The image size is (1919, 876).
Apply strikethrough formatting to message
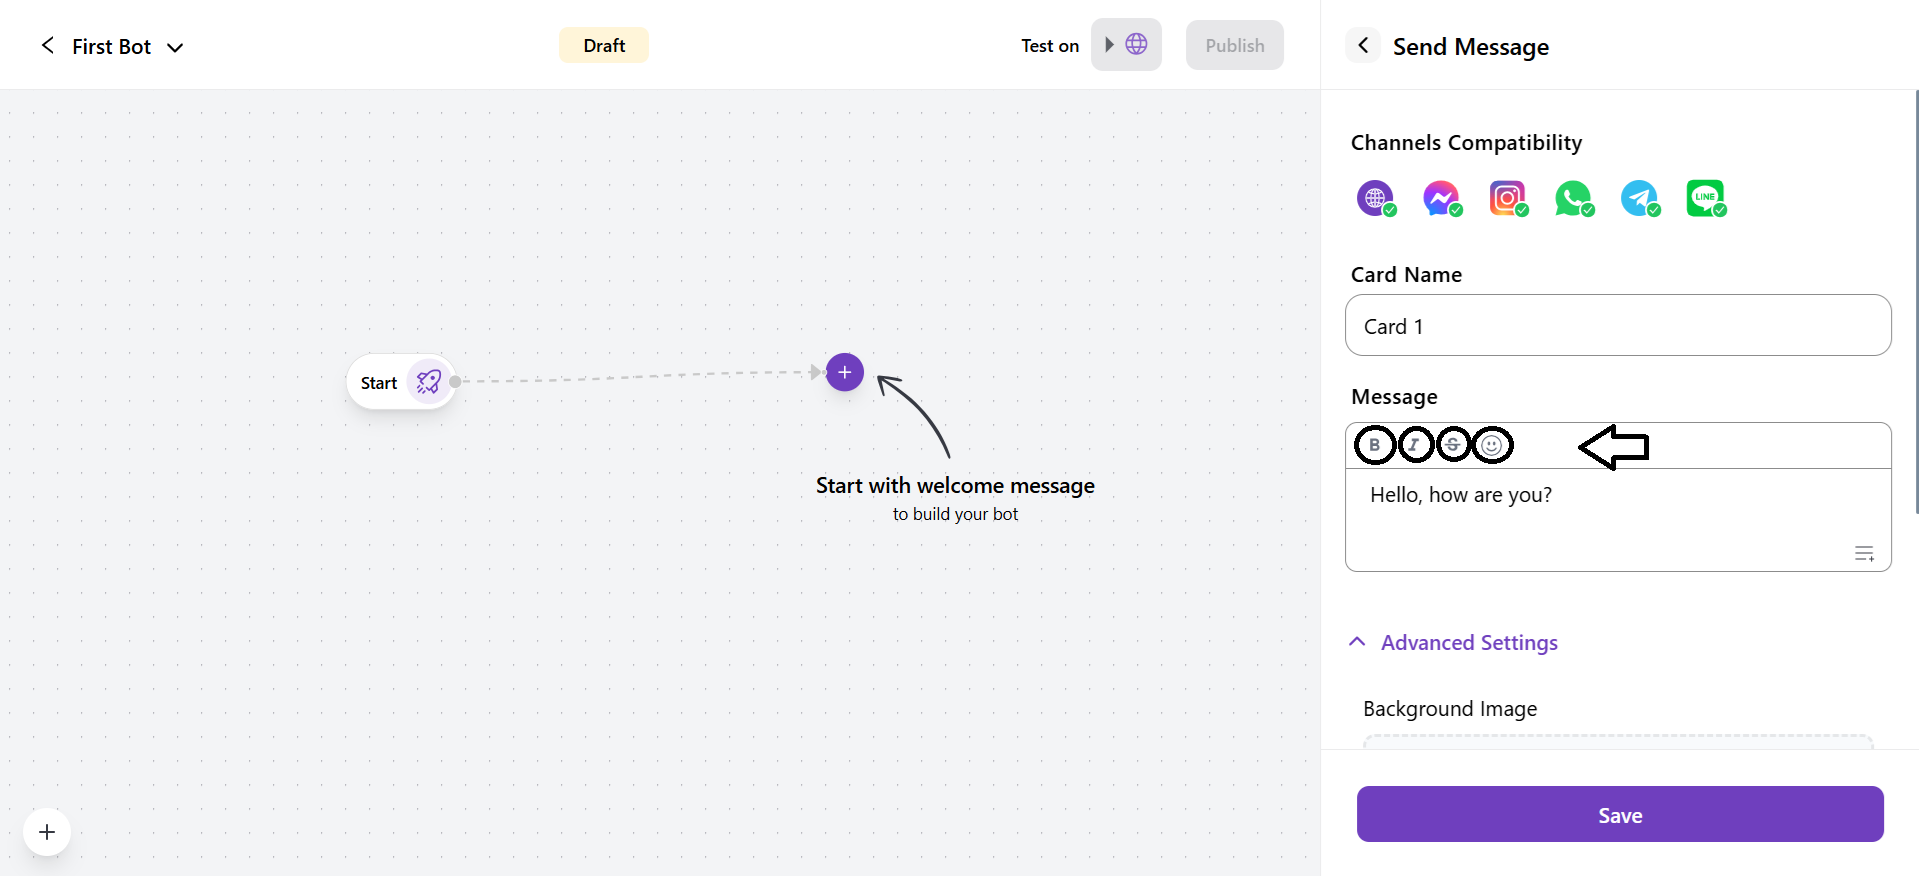click(x=1453, y=445)
